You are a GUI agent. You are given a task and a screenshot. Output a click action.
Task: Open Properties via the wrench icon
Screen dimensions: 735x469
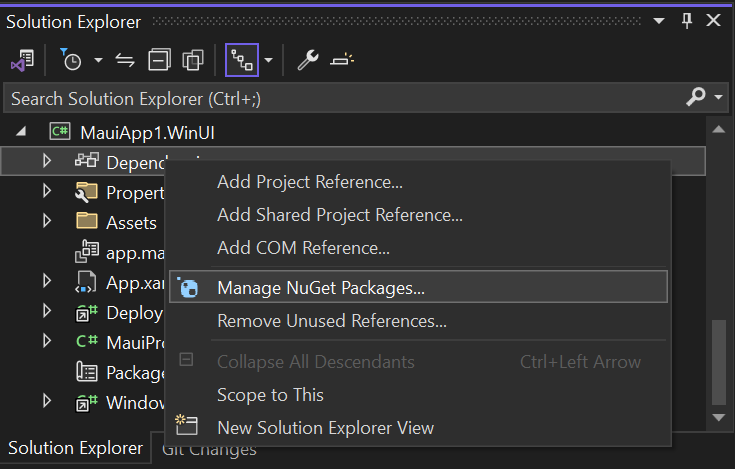pyautogui.click(x=308, y=60)
